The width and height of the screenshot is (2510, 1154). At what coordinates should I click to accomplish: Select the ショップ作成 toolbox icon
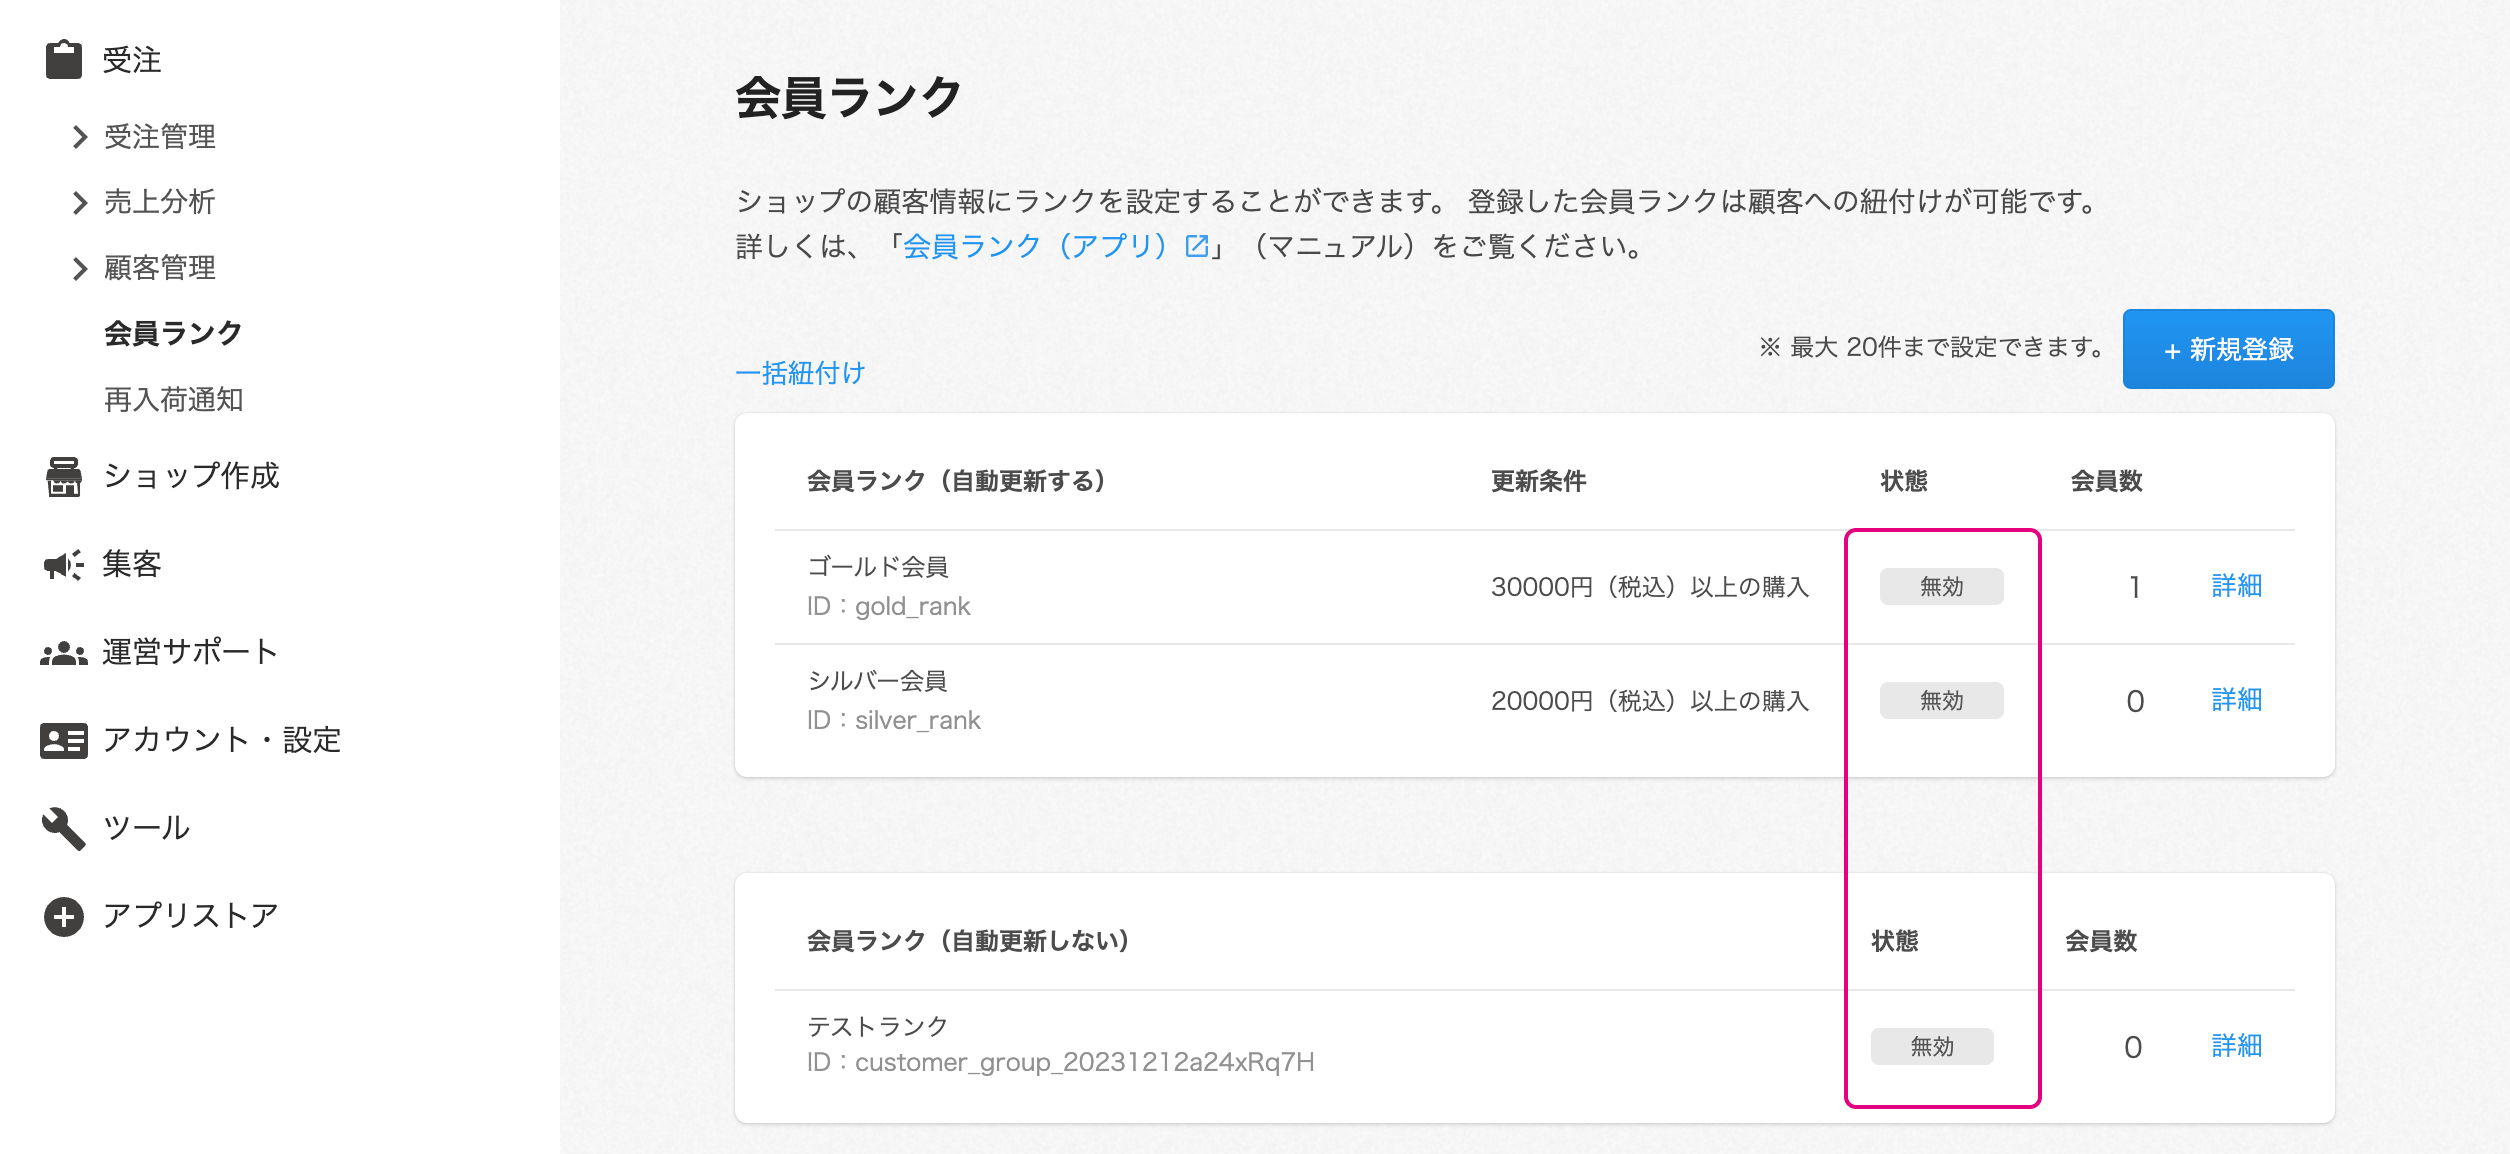point(63,476)
